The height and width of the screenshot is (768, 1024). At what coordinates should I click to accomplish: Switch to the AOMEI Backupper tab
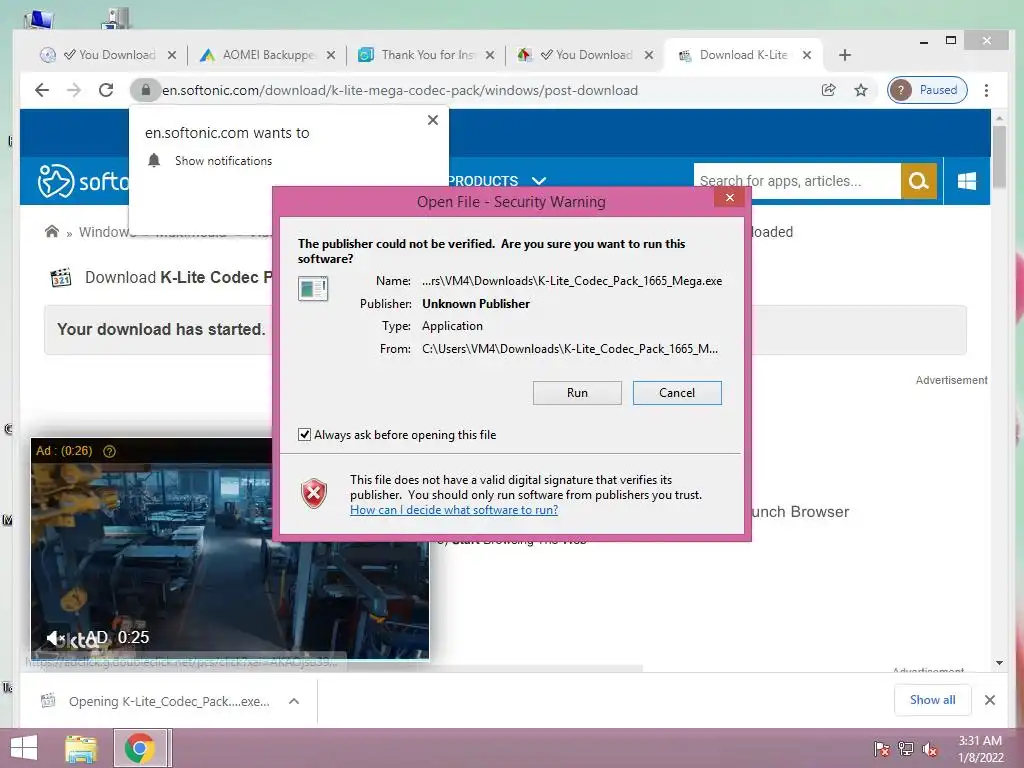pos(268,55)
